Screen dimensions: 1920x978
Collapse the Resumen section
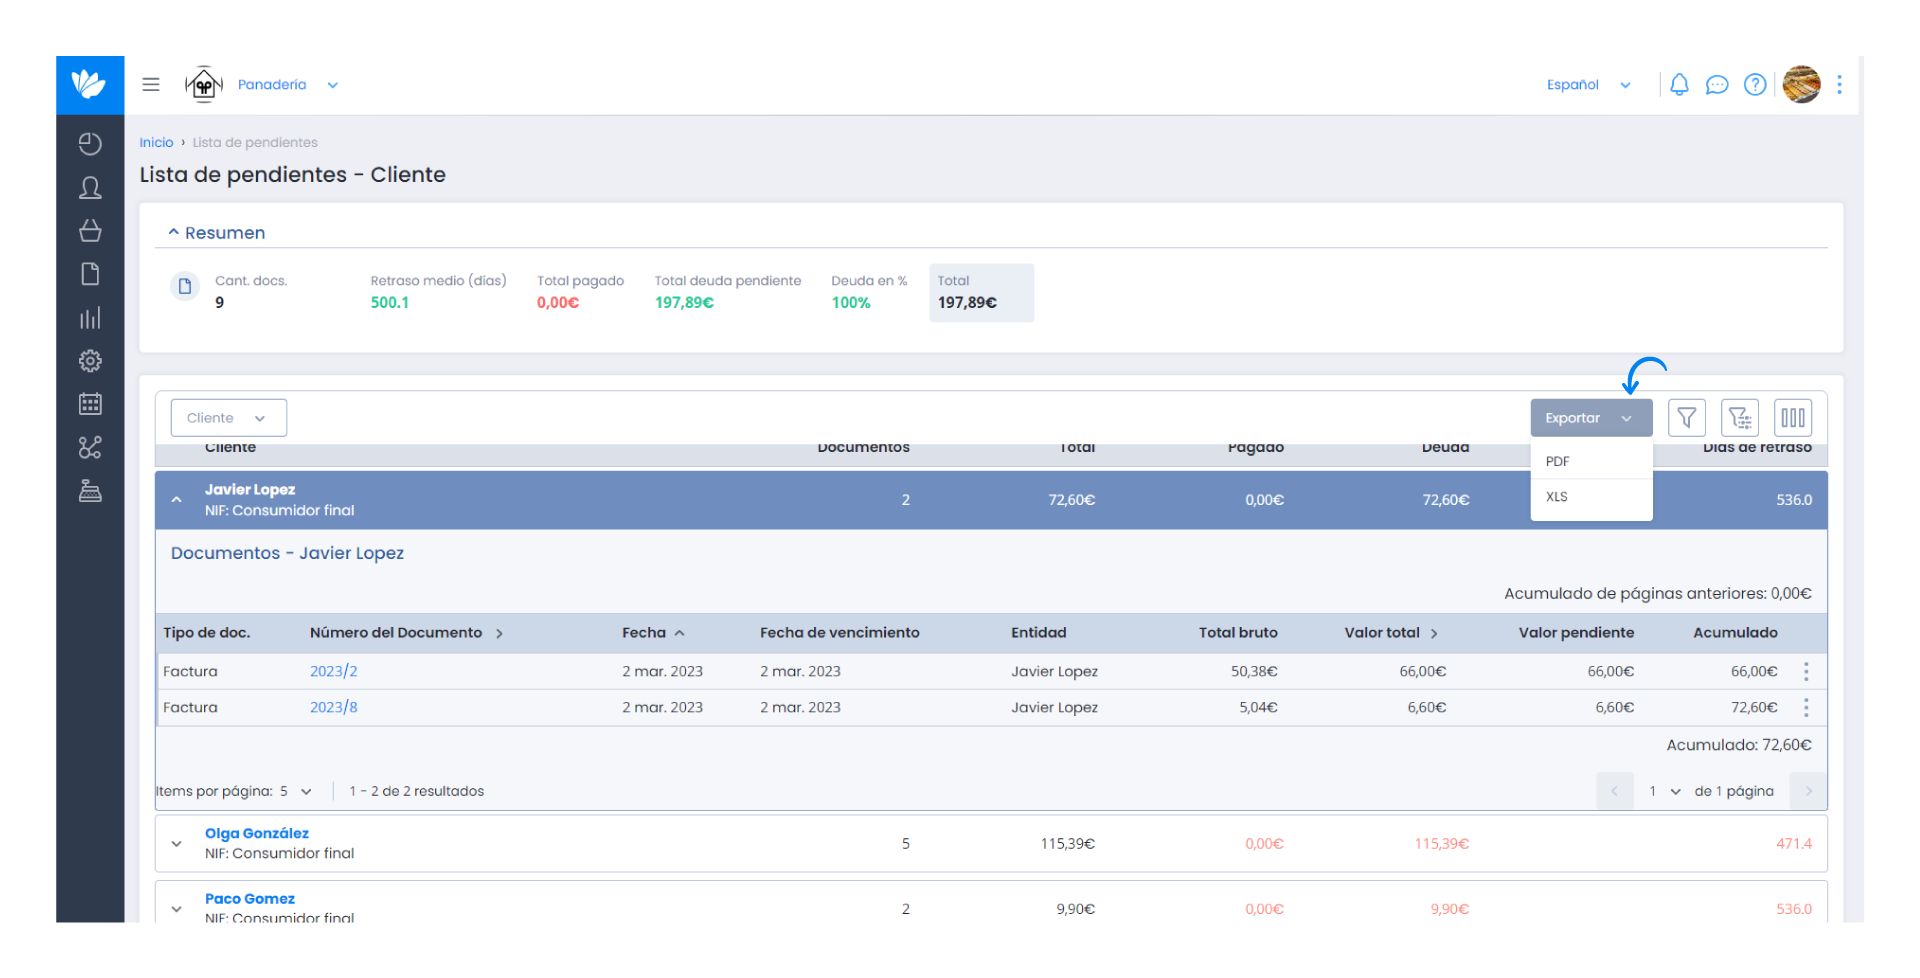(217, 233)
